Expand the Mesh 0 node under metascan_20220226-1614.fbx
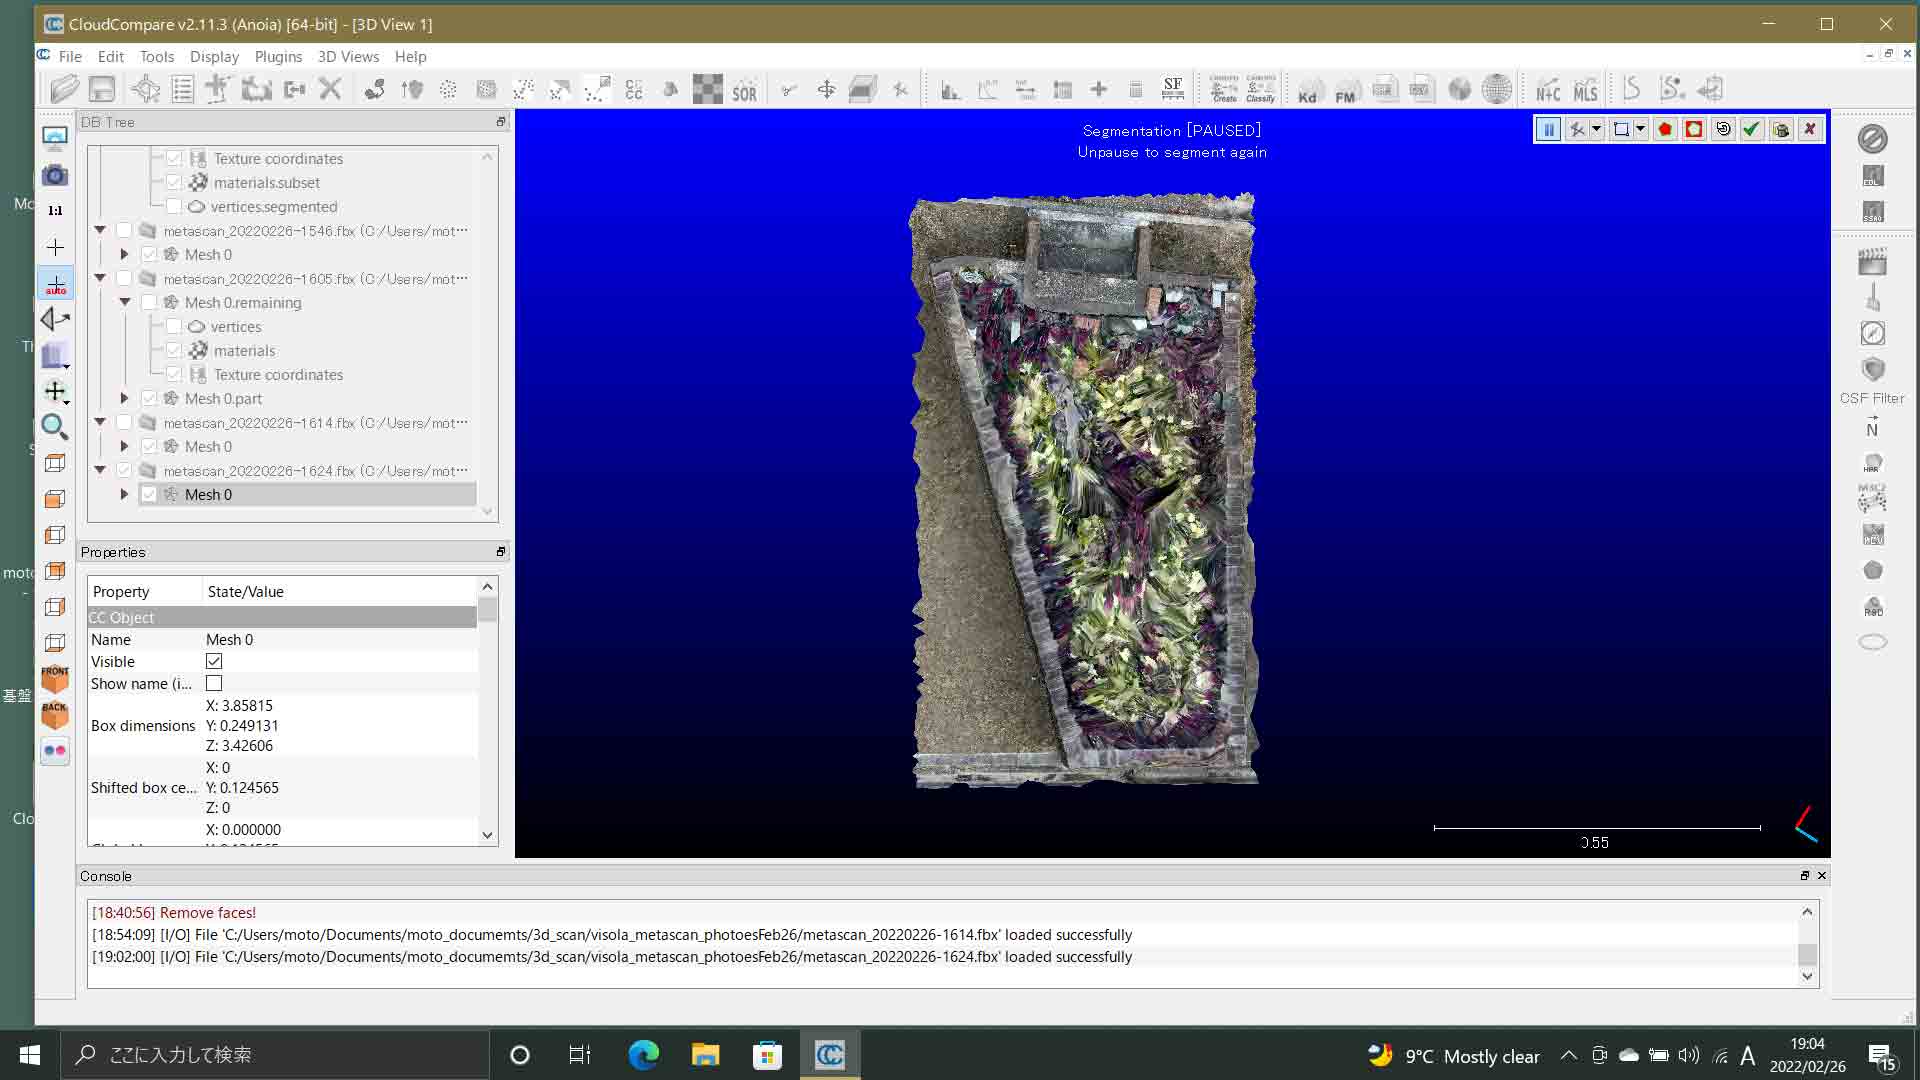This screenshot has width=1920, height=1080. point(124,446)
